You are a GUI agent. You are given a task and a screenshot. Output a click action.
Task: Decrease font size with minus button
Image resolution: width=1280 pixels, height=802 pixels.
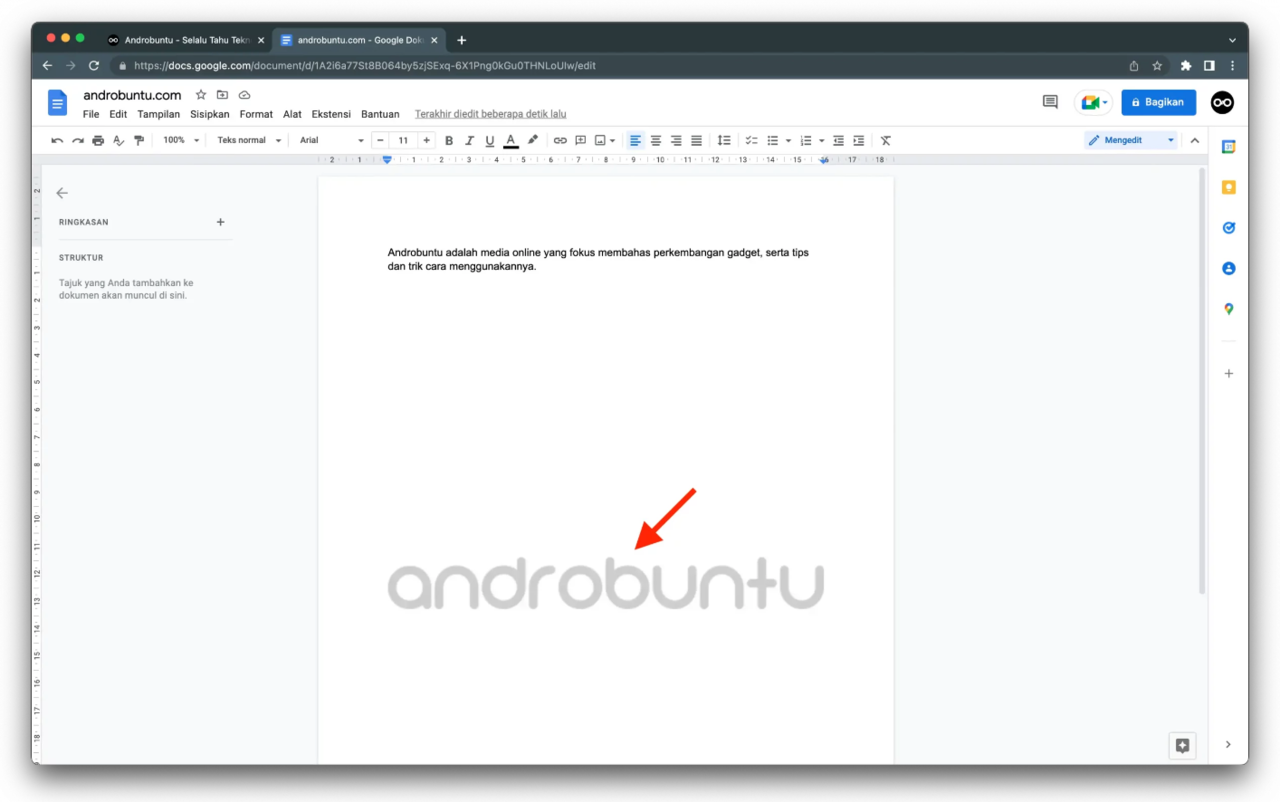[x=380, y=141]
